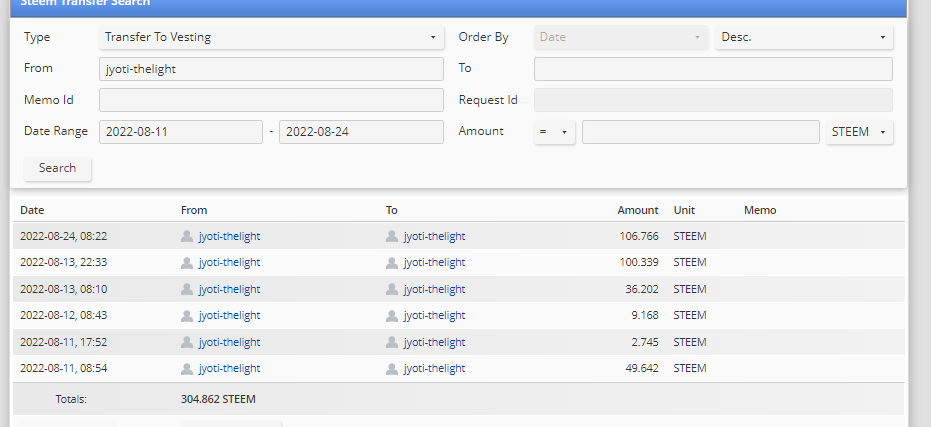Click the Amount value input field

701,132
